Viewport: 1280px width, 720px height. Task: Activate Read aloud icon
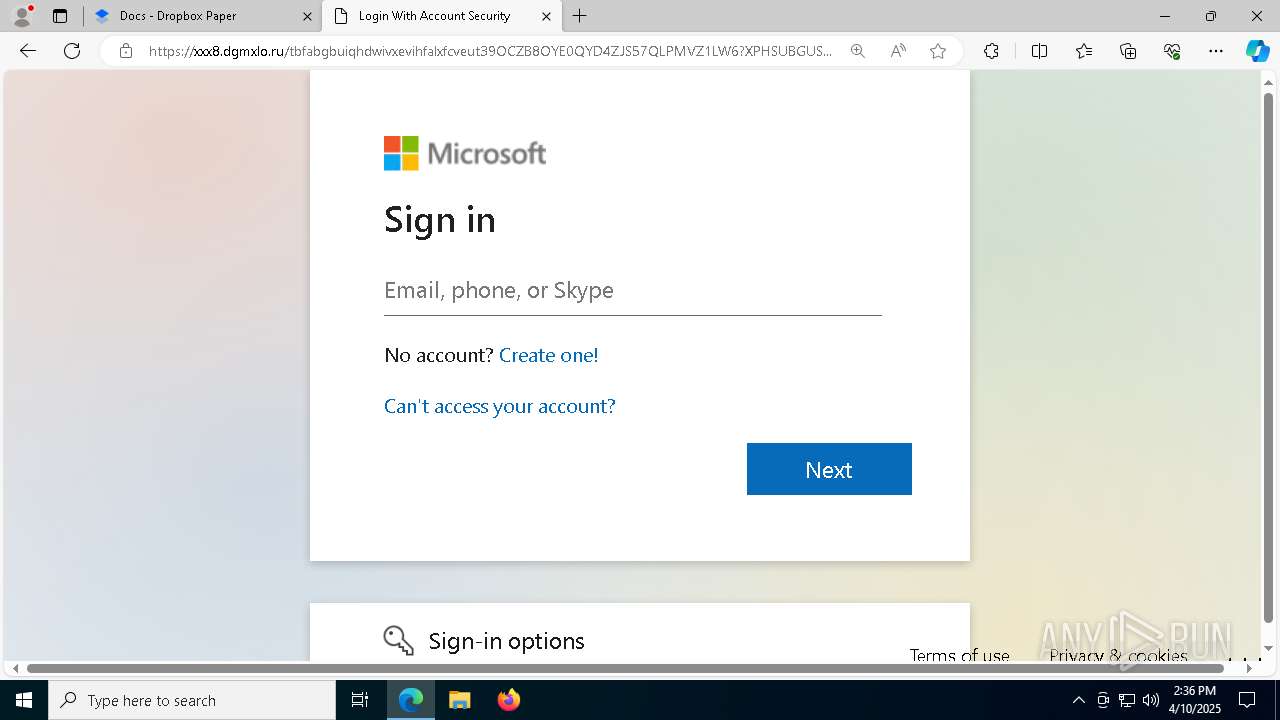(x=898, y=51)
